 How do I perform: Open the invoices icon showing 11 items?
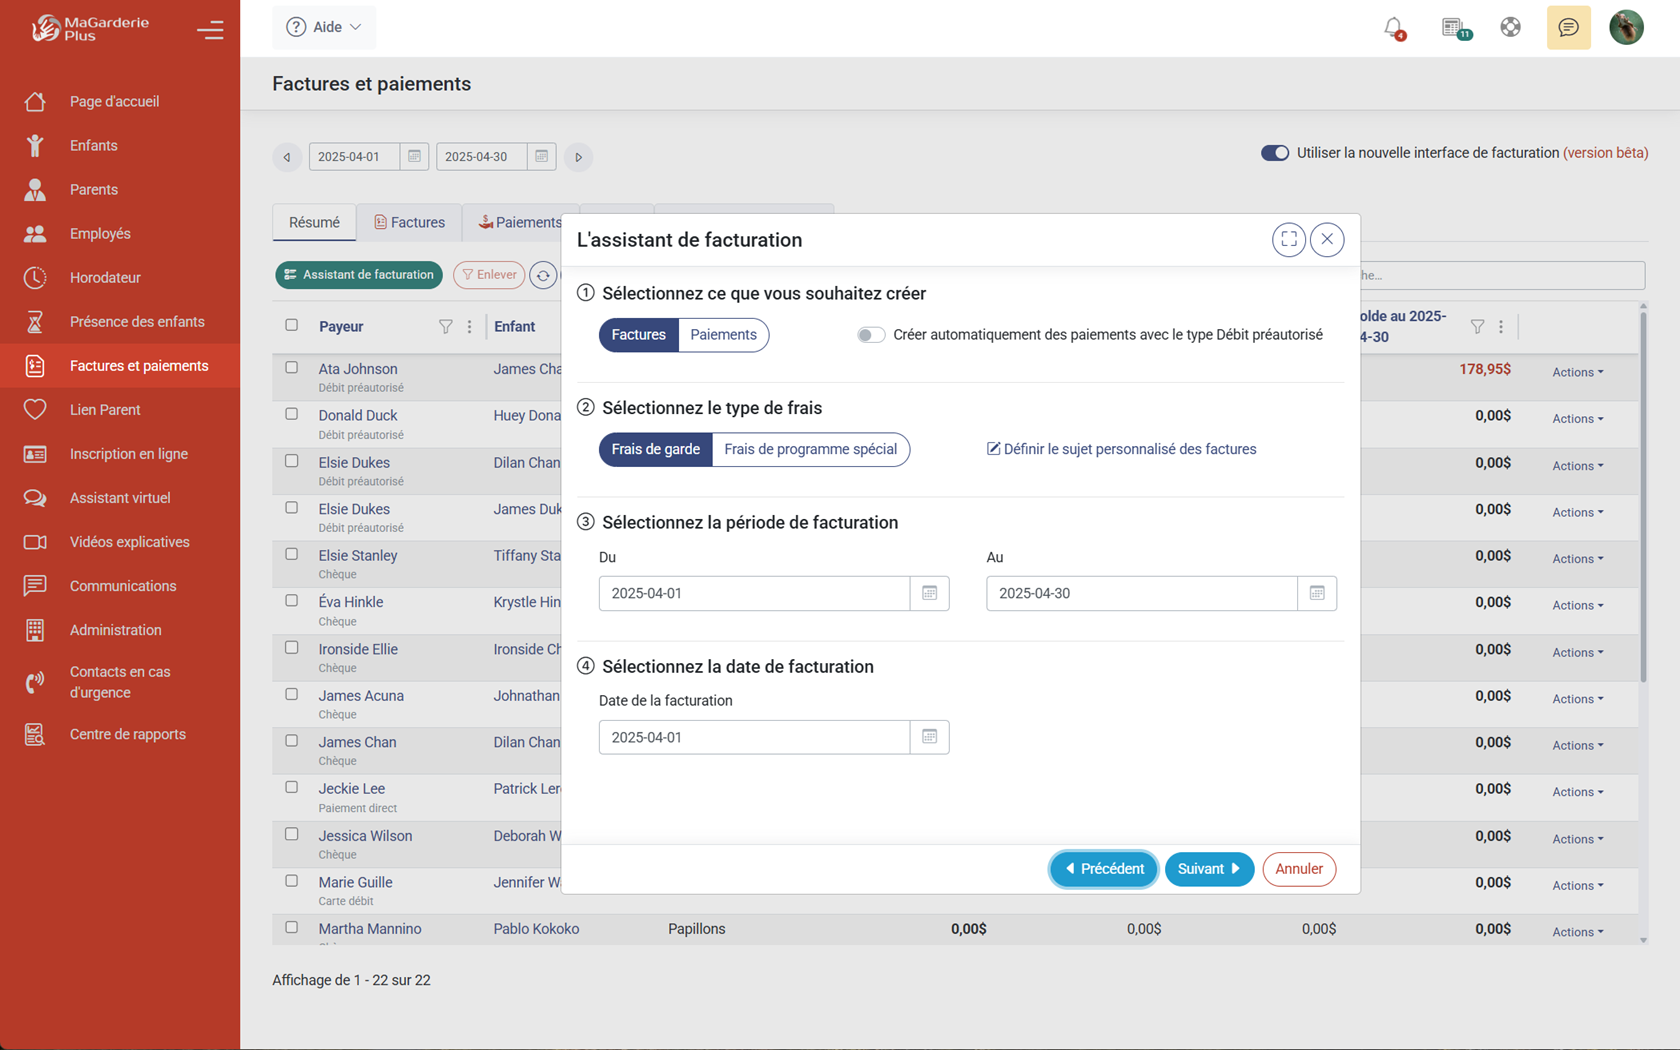click(1452, 27)
